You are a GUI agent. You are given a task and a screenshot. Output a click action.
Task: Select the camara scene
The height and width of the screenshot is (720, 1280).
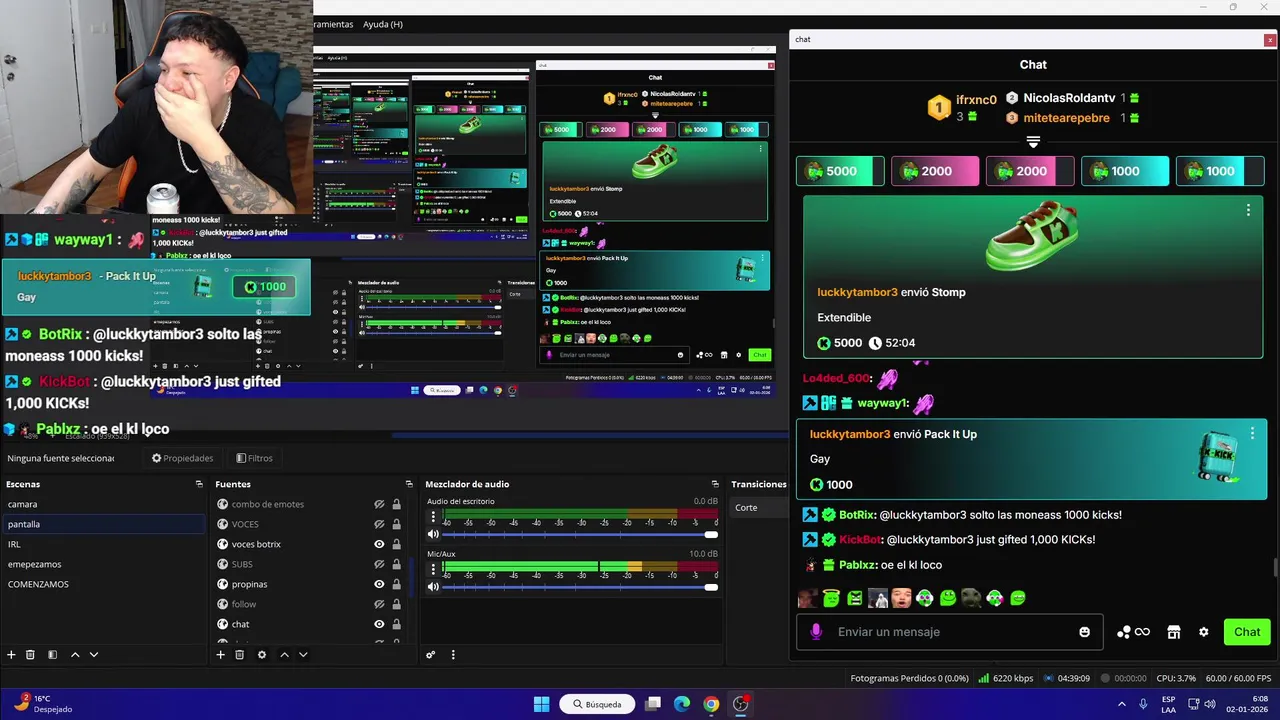(x=103, y=504)
